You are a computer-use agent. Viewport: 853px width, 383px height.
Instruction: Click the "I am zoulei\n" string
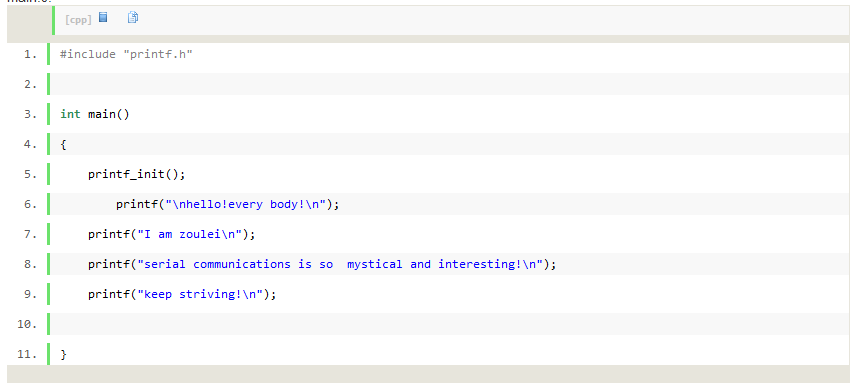(x=189, y=234)
